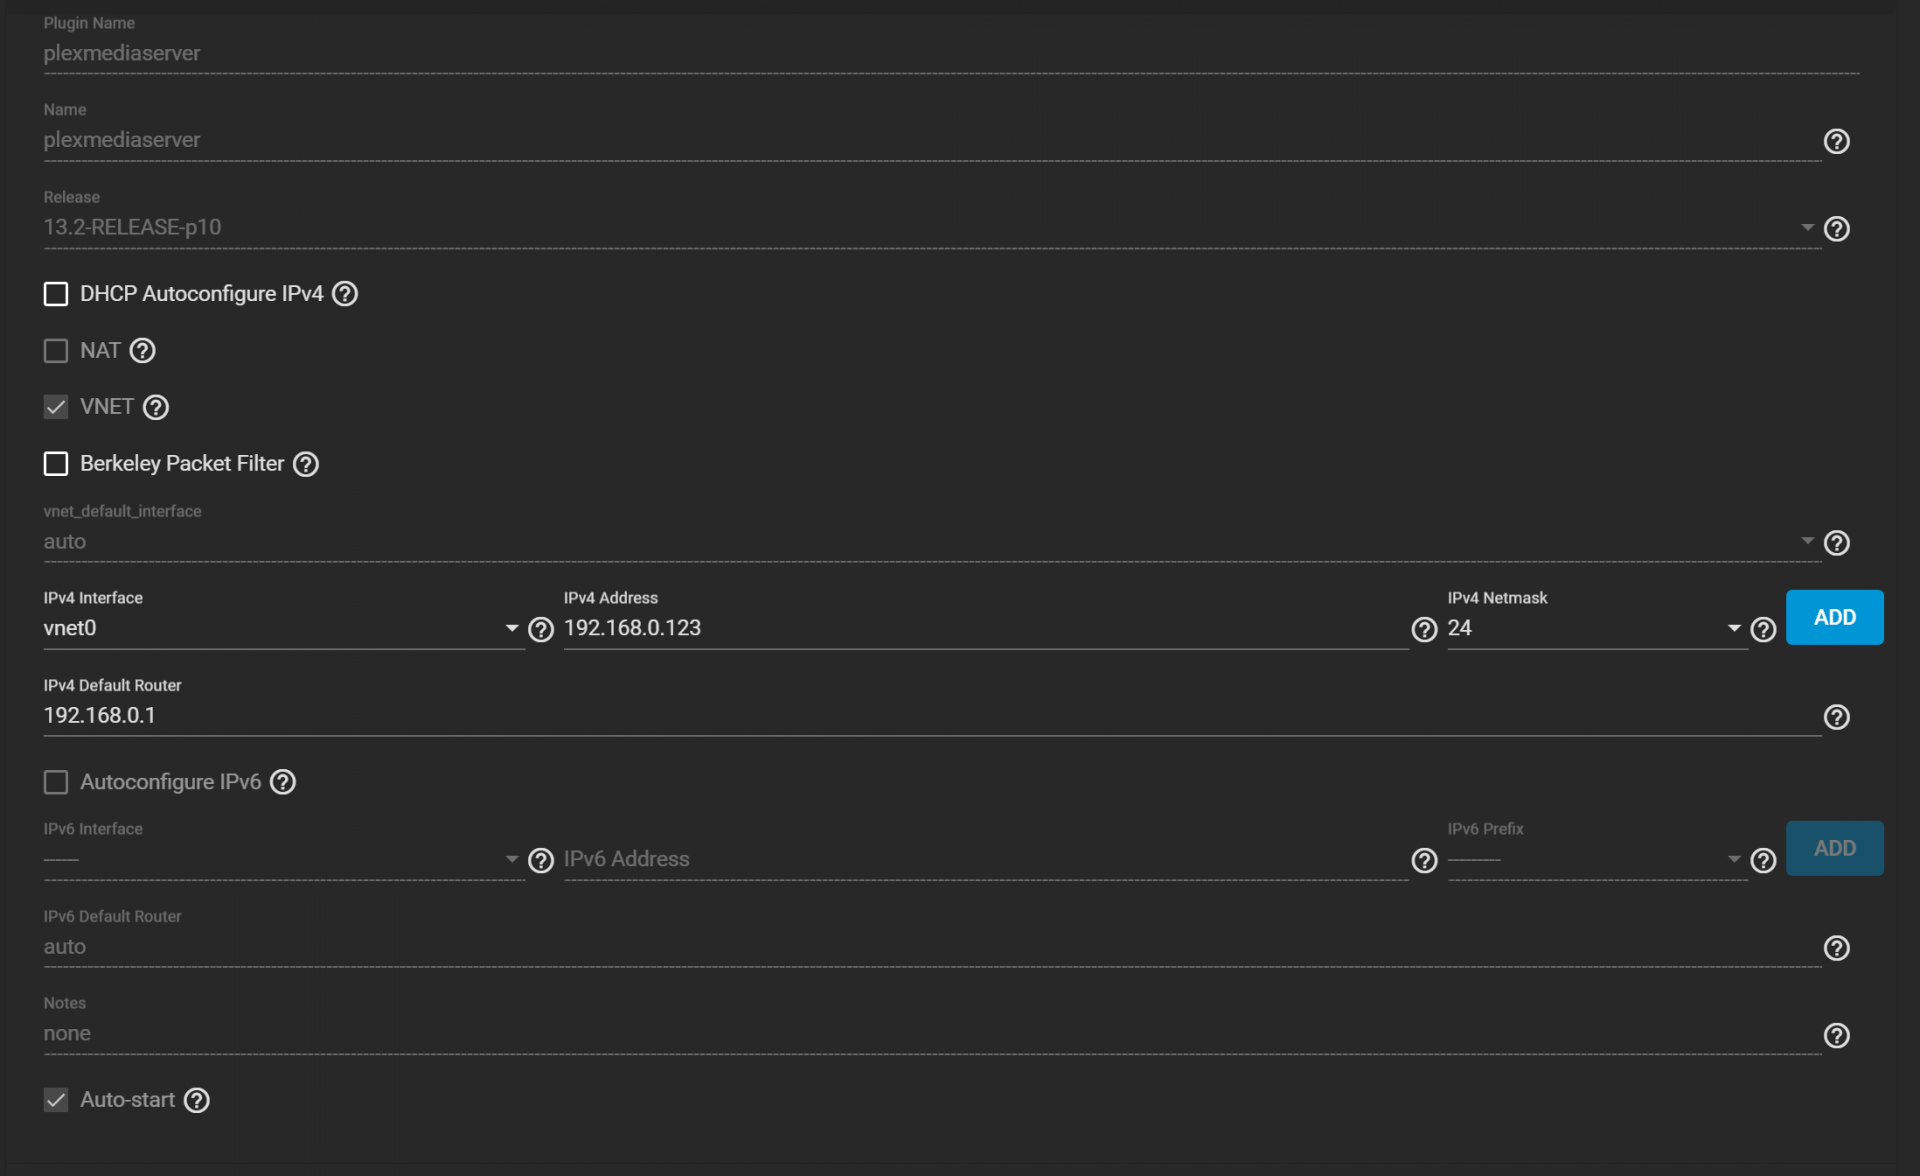Click the NAT help icon
This screenshot has width=1920, height=1176.
coord(143,351)
